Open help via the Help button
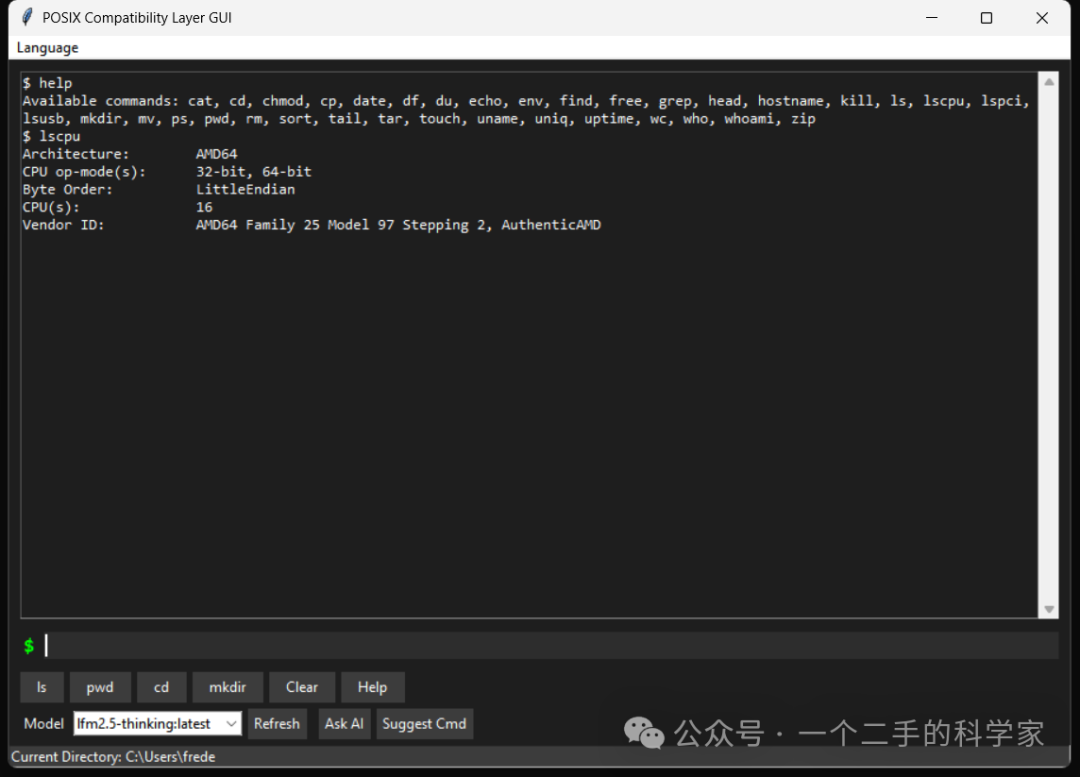The image size is (1080, 777). pyautogui.click(x=373, y=687)
